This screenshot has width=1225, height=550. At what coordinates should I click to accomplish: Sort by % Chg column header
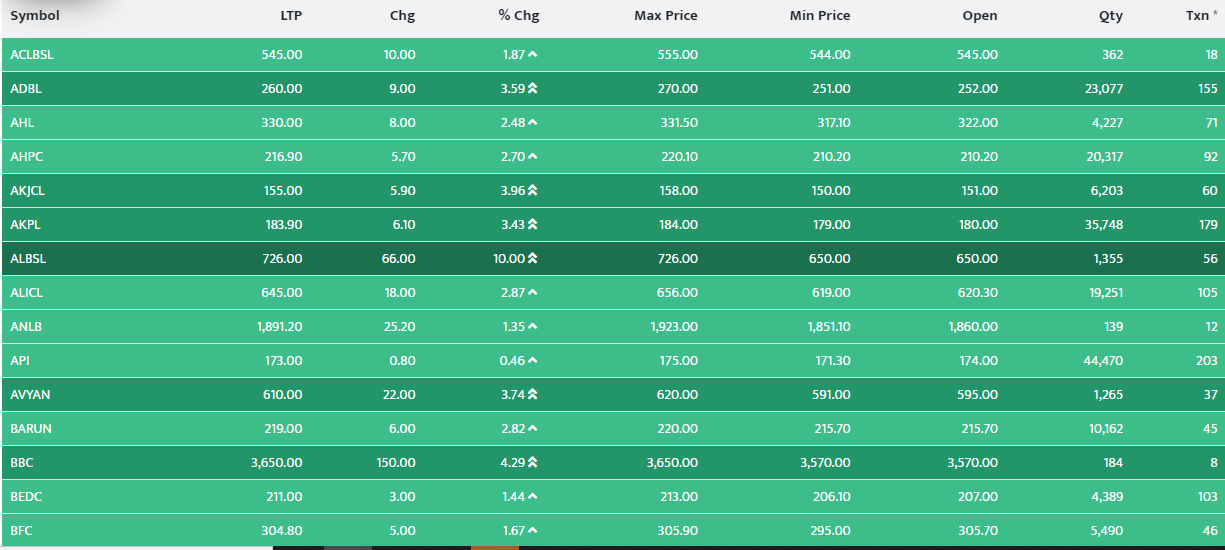tap(519, 16)
